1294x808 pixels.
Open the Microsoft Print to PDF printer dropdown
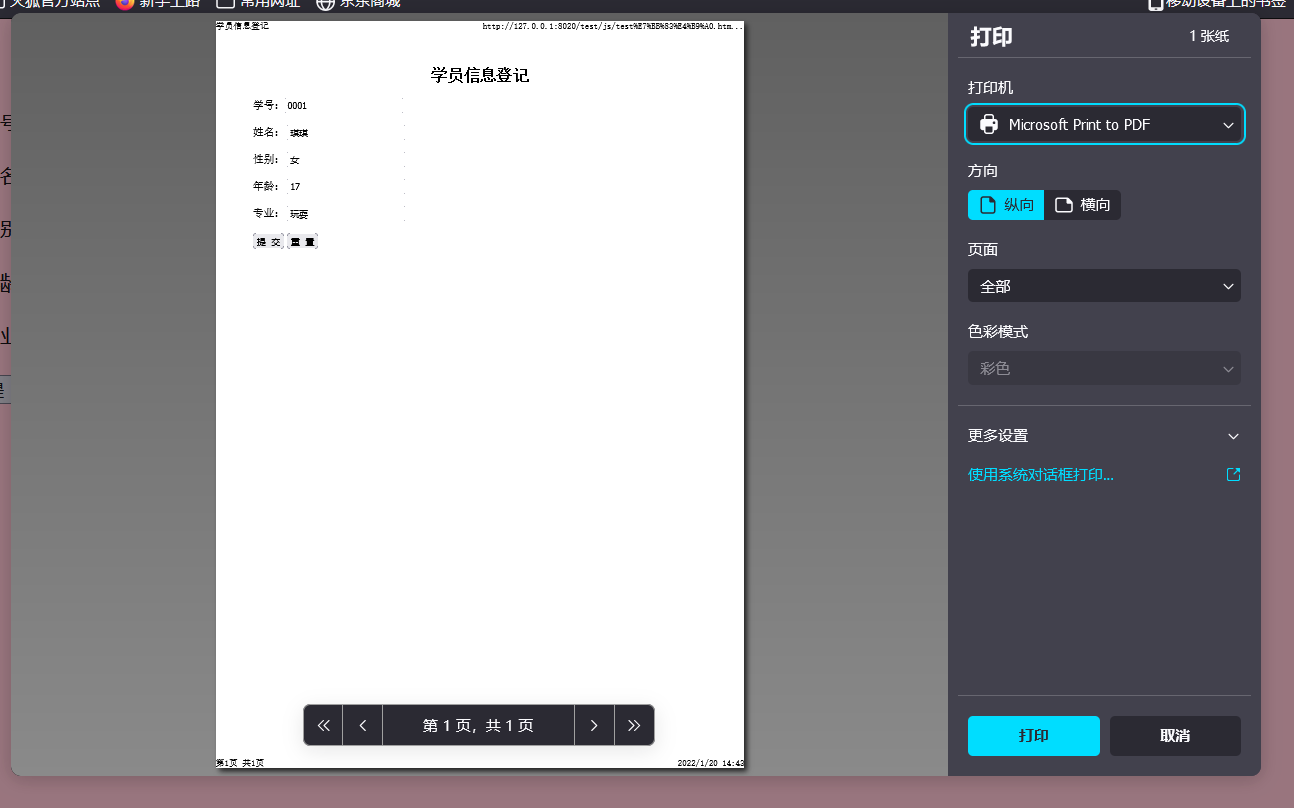point(1104,124)
